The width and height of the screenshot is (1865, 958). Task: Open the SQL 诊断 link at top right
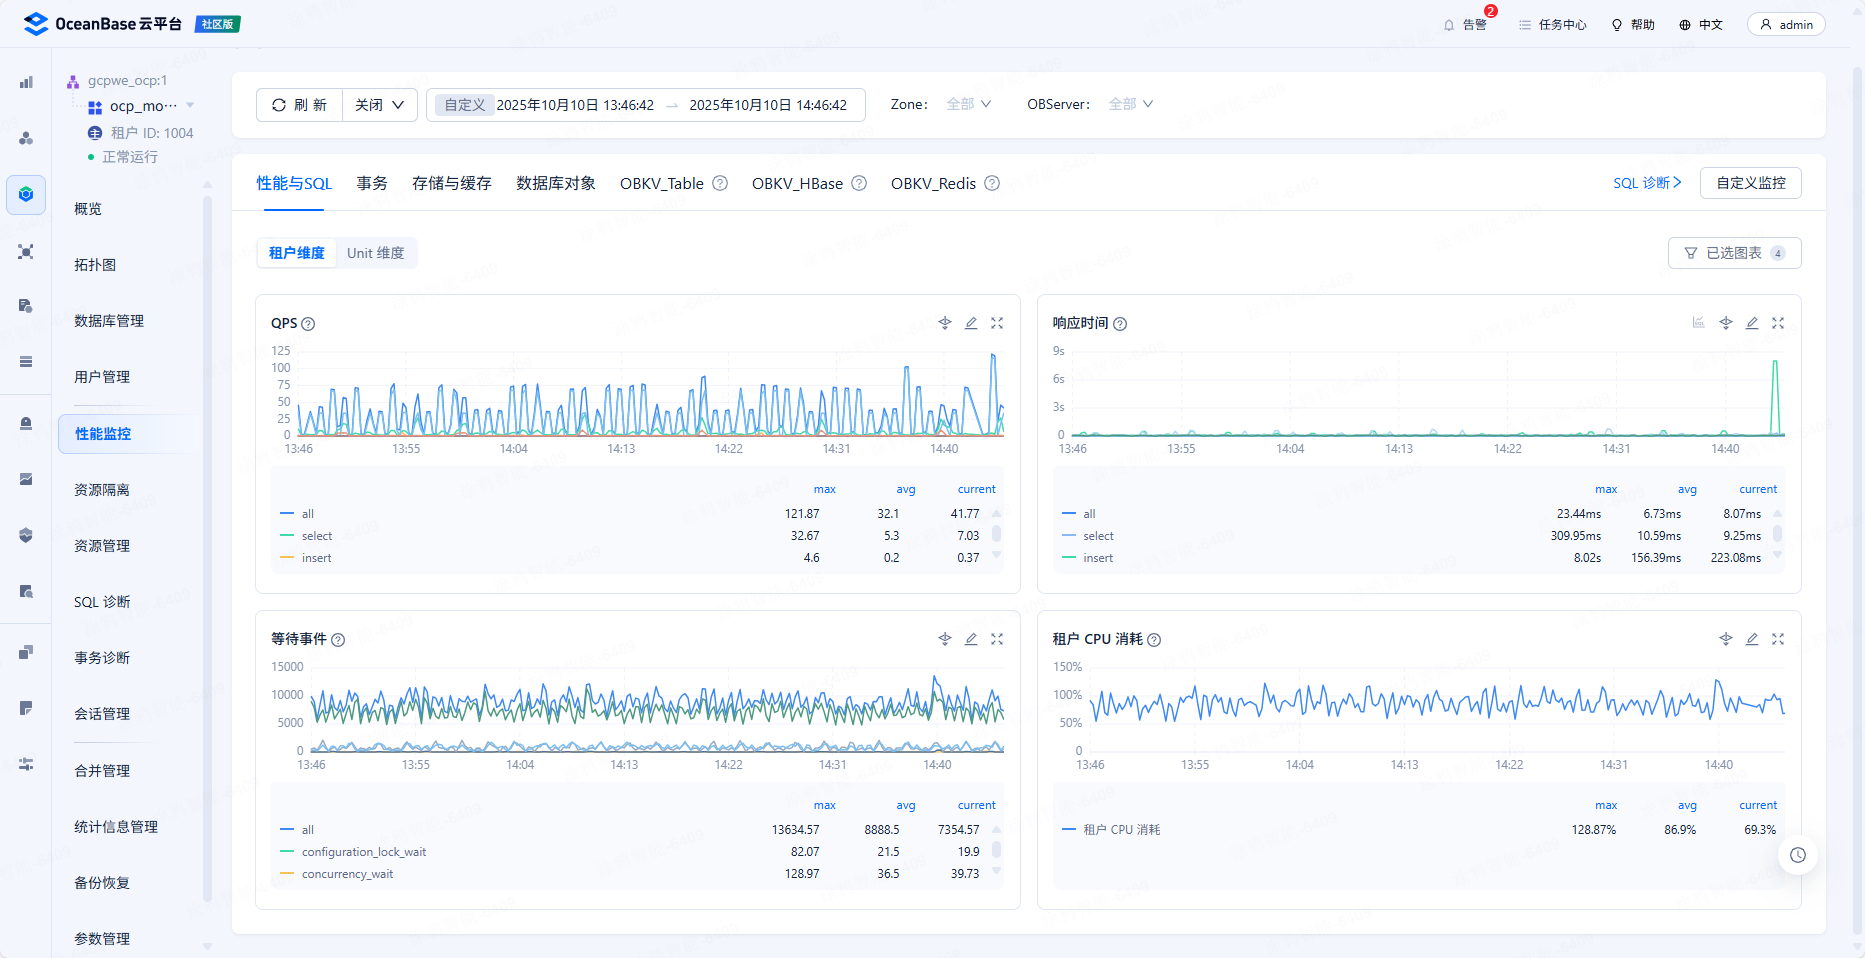click(1646, 183)
